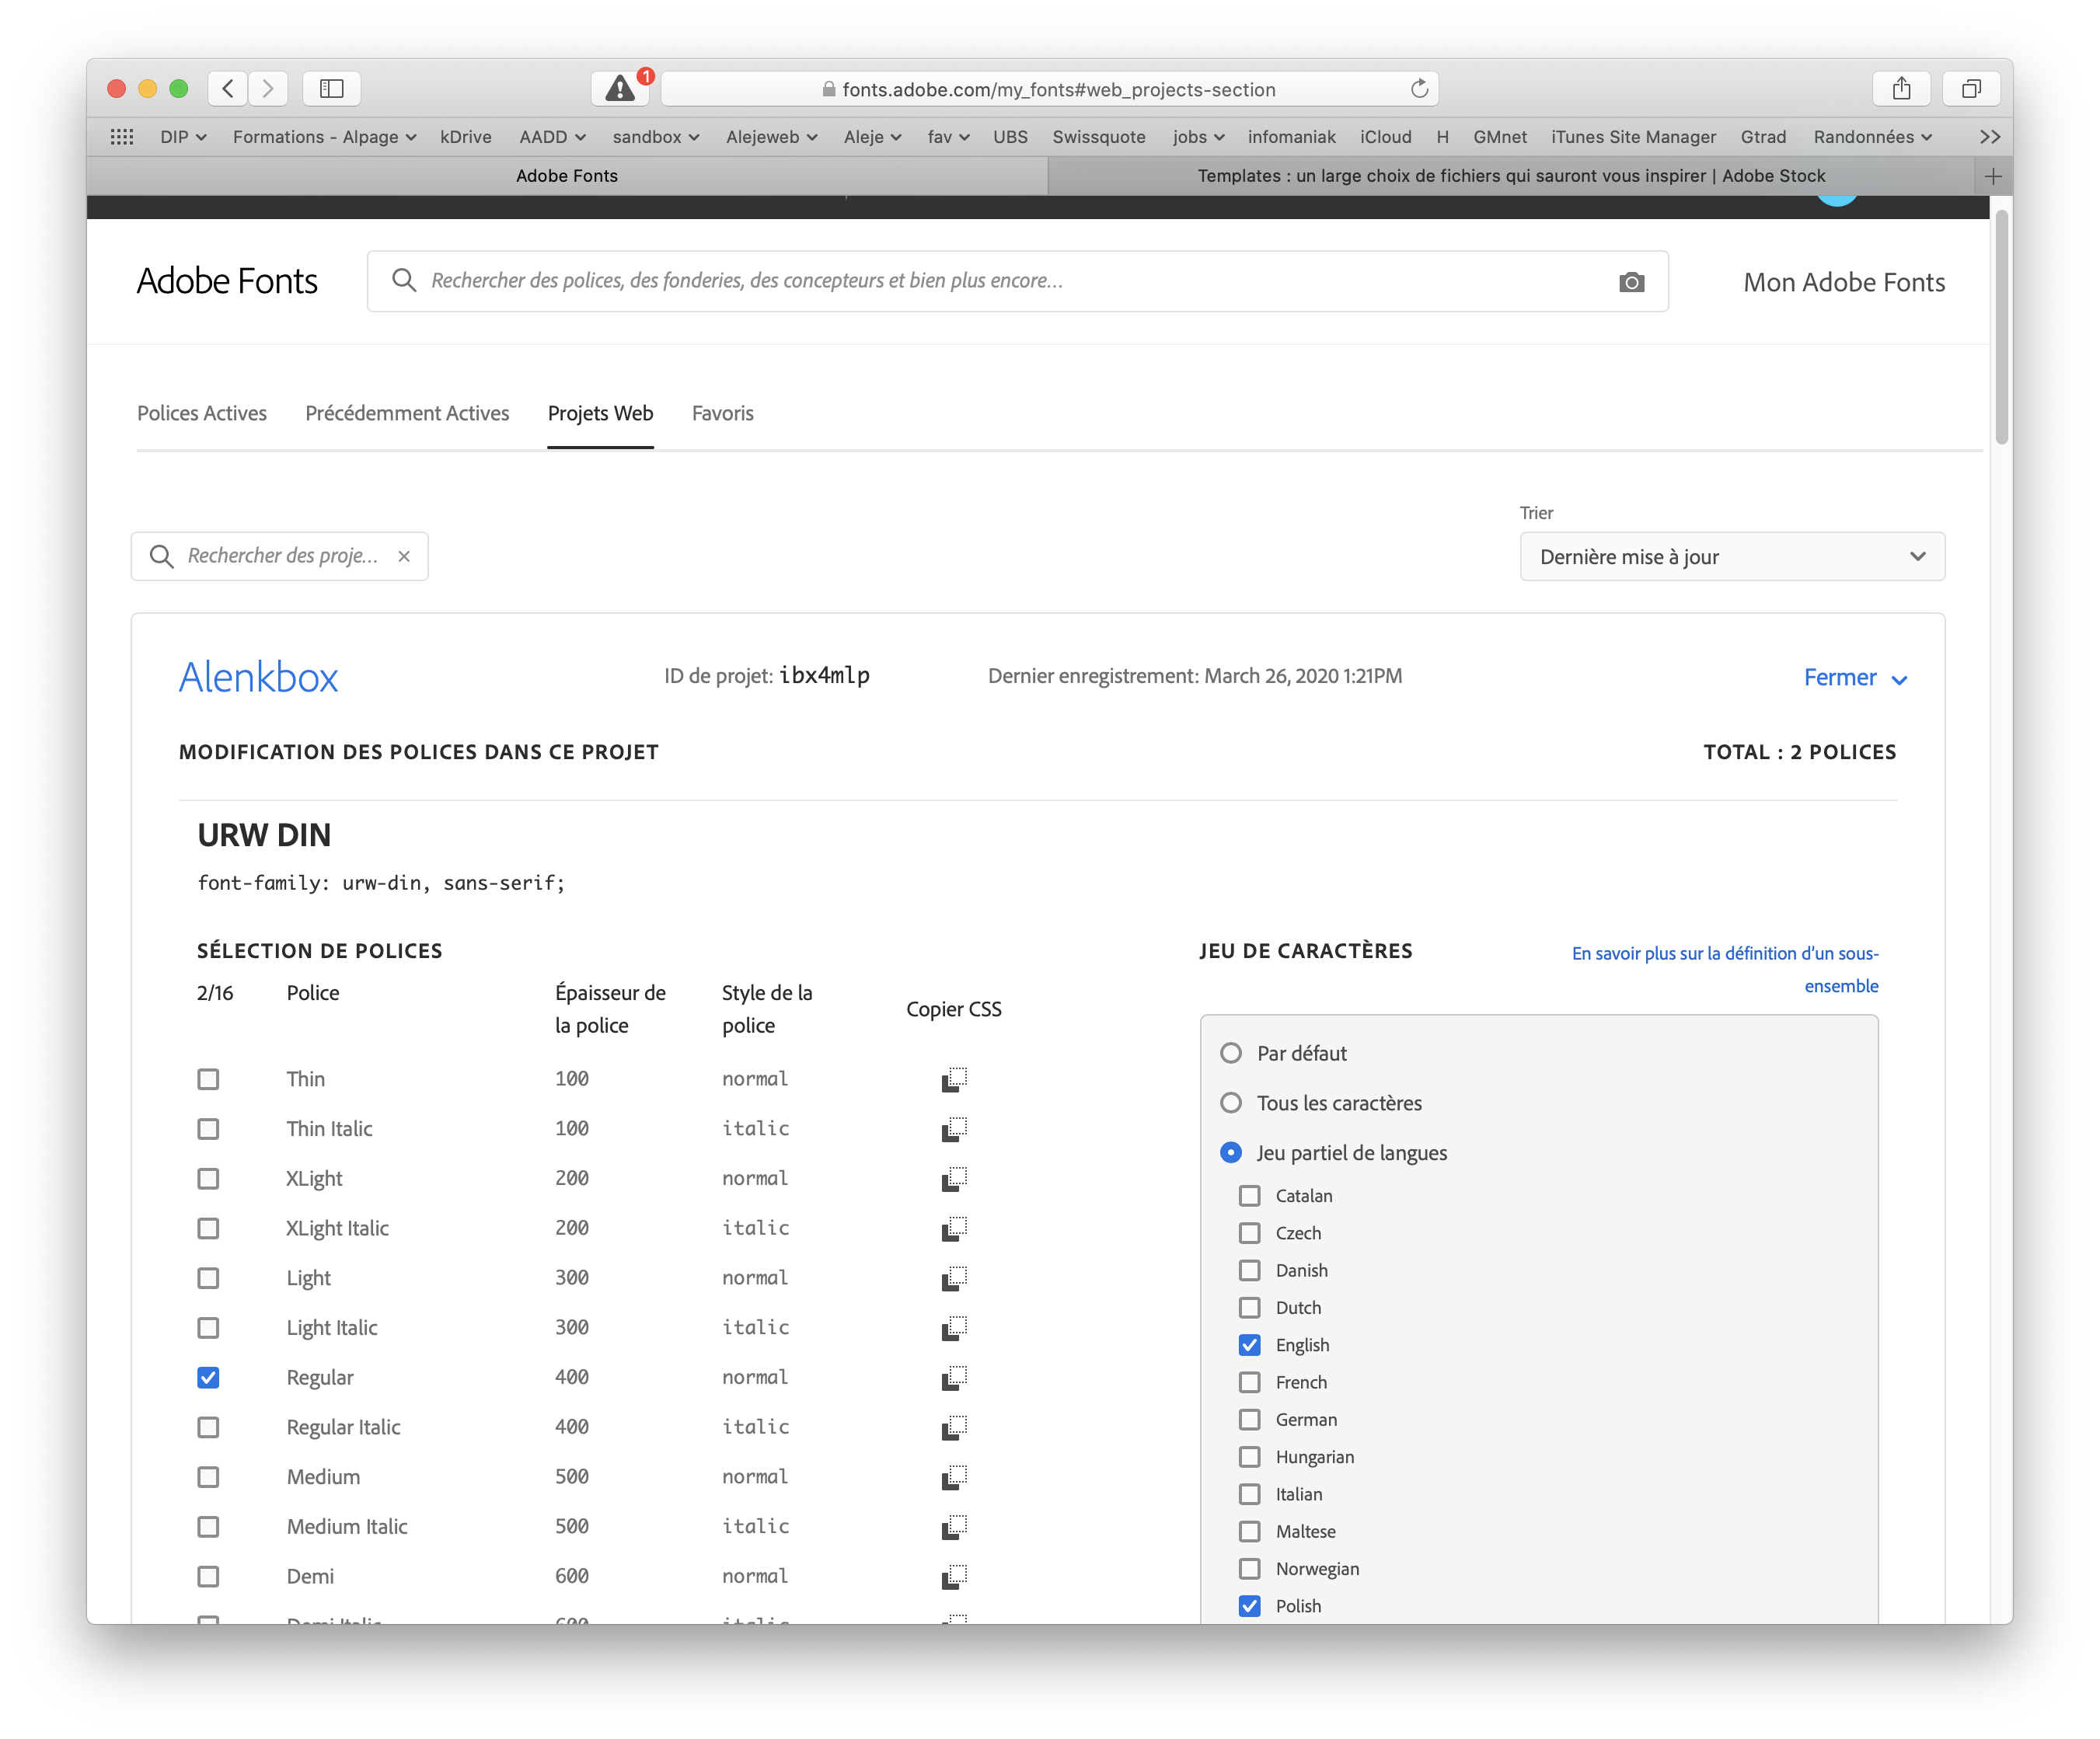
Task: Toggle Safari's sidebar icon
Action: point(331,89)
